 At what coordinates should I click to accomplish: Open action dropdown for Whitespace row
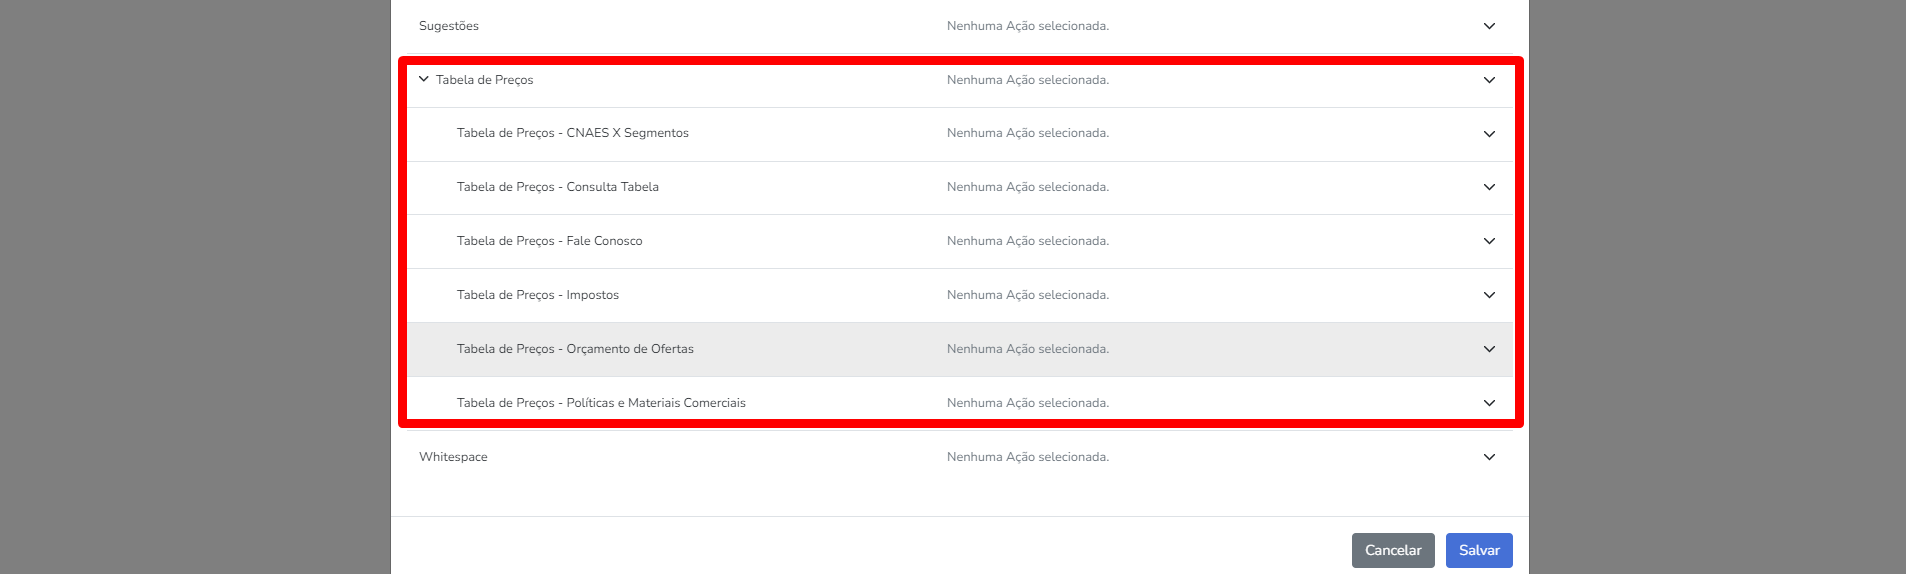(1489, 457)
